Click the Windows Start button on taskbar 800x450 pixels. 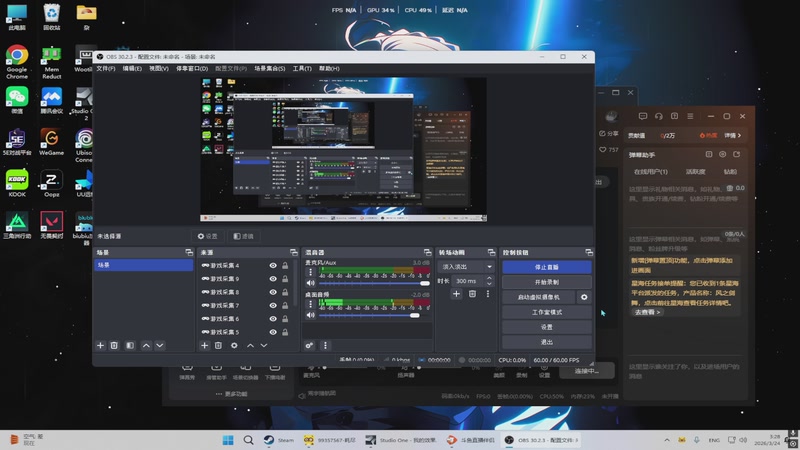click(x=228, y=440)
